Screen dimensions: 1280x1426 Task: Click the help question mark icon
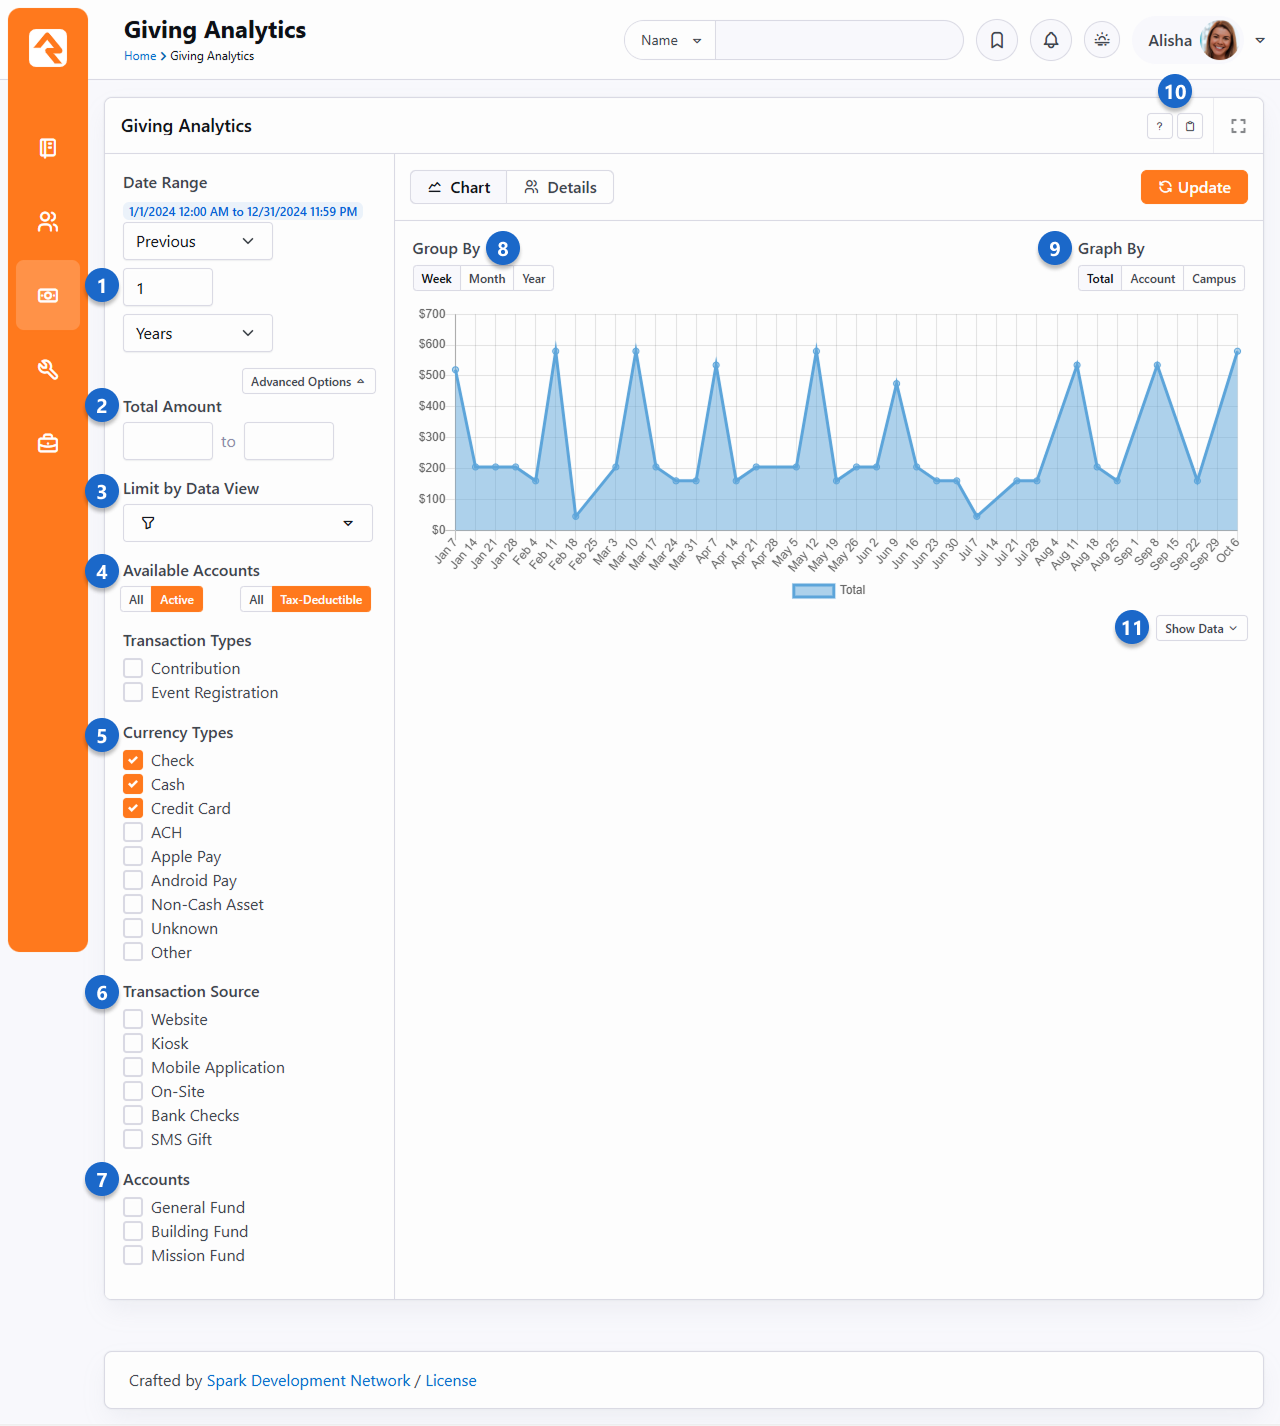(1159, 126)
